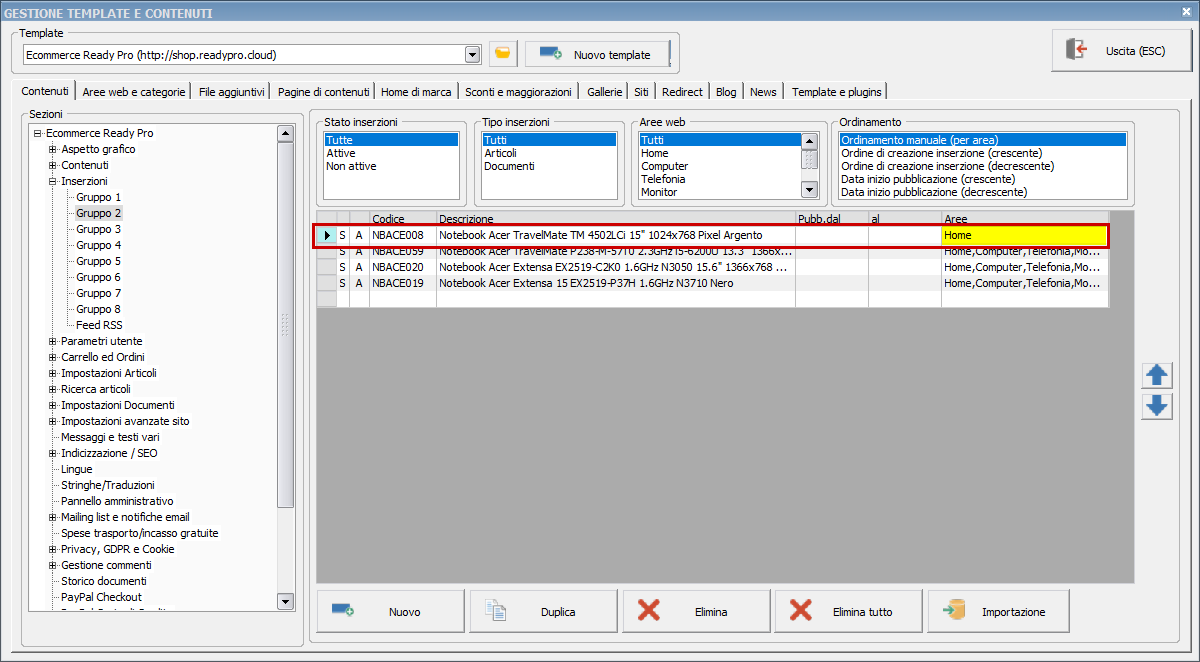This screenshot has height=662, width=1200.
Task: Expand the Aspetto grafico tree node
Action: point(53,149)
